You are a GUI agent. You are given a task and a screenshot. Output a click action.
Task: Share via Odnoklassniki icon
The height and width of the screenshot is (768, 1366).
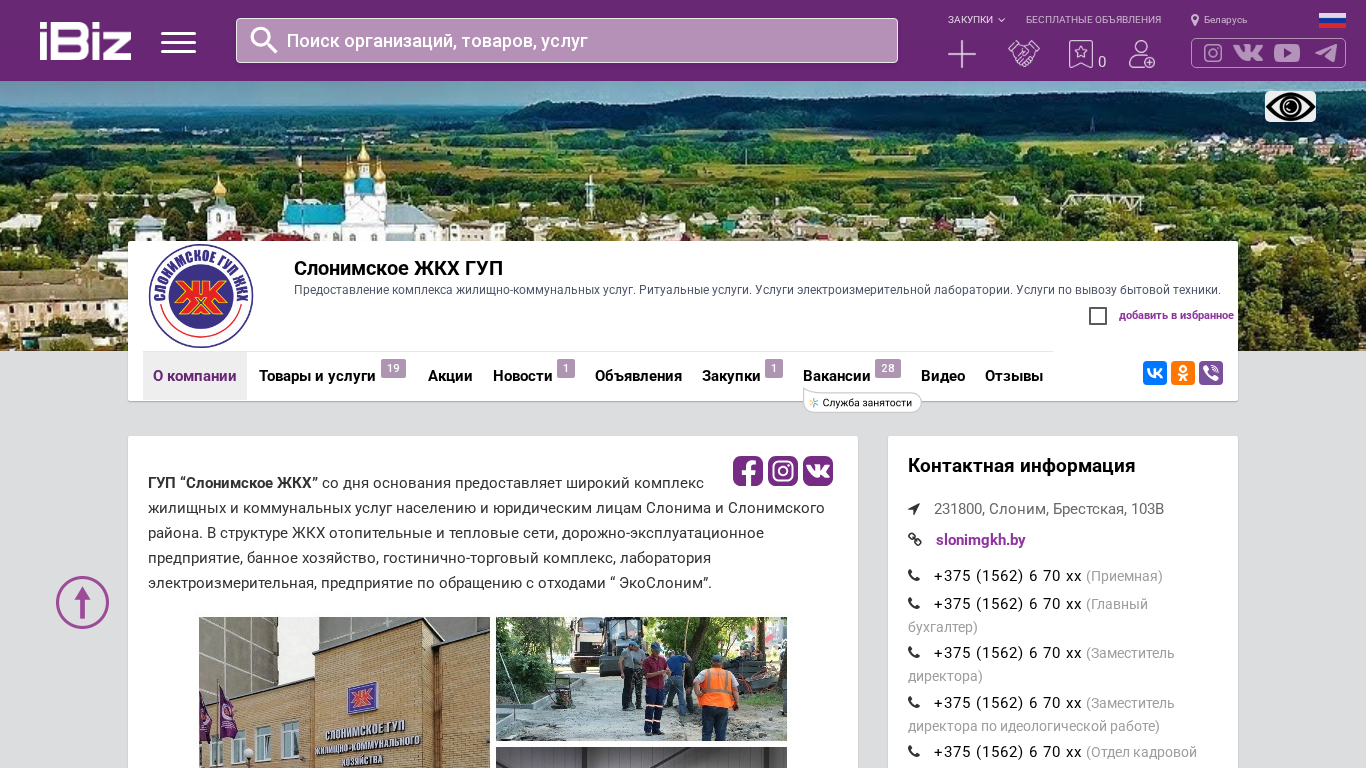click(x=1183, y=373)
